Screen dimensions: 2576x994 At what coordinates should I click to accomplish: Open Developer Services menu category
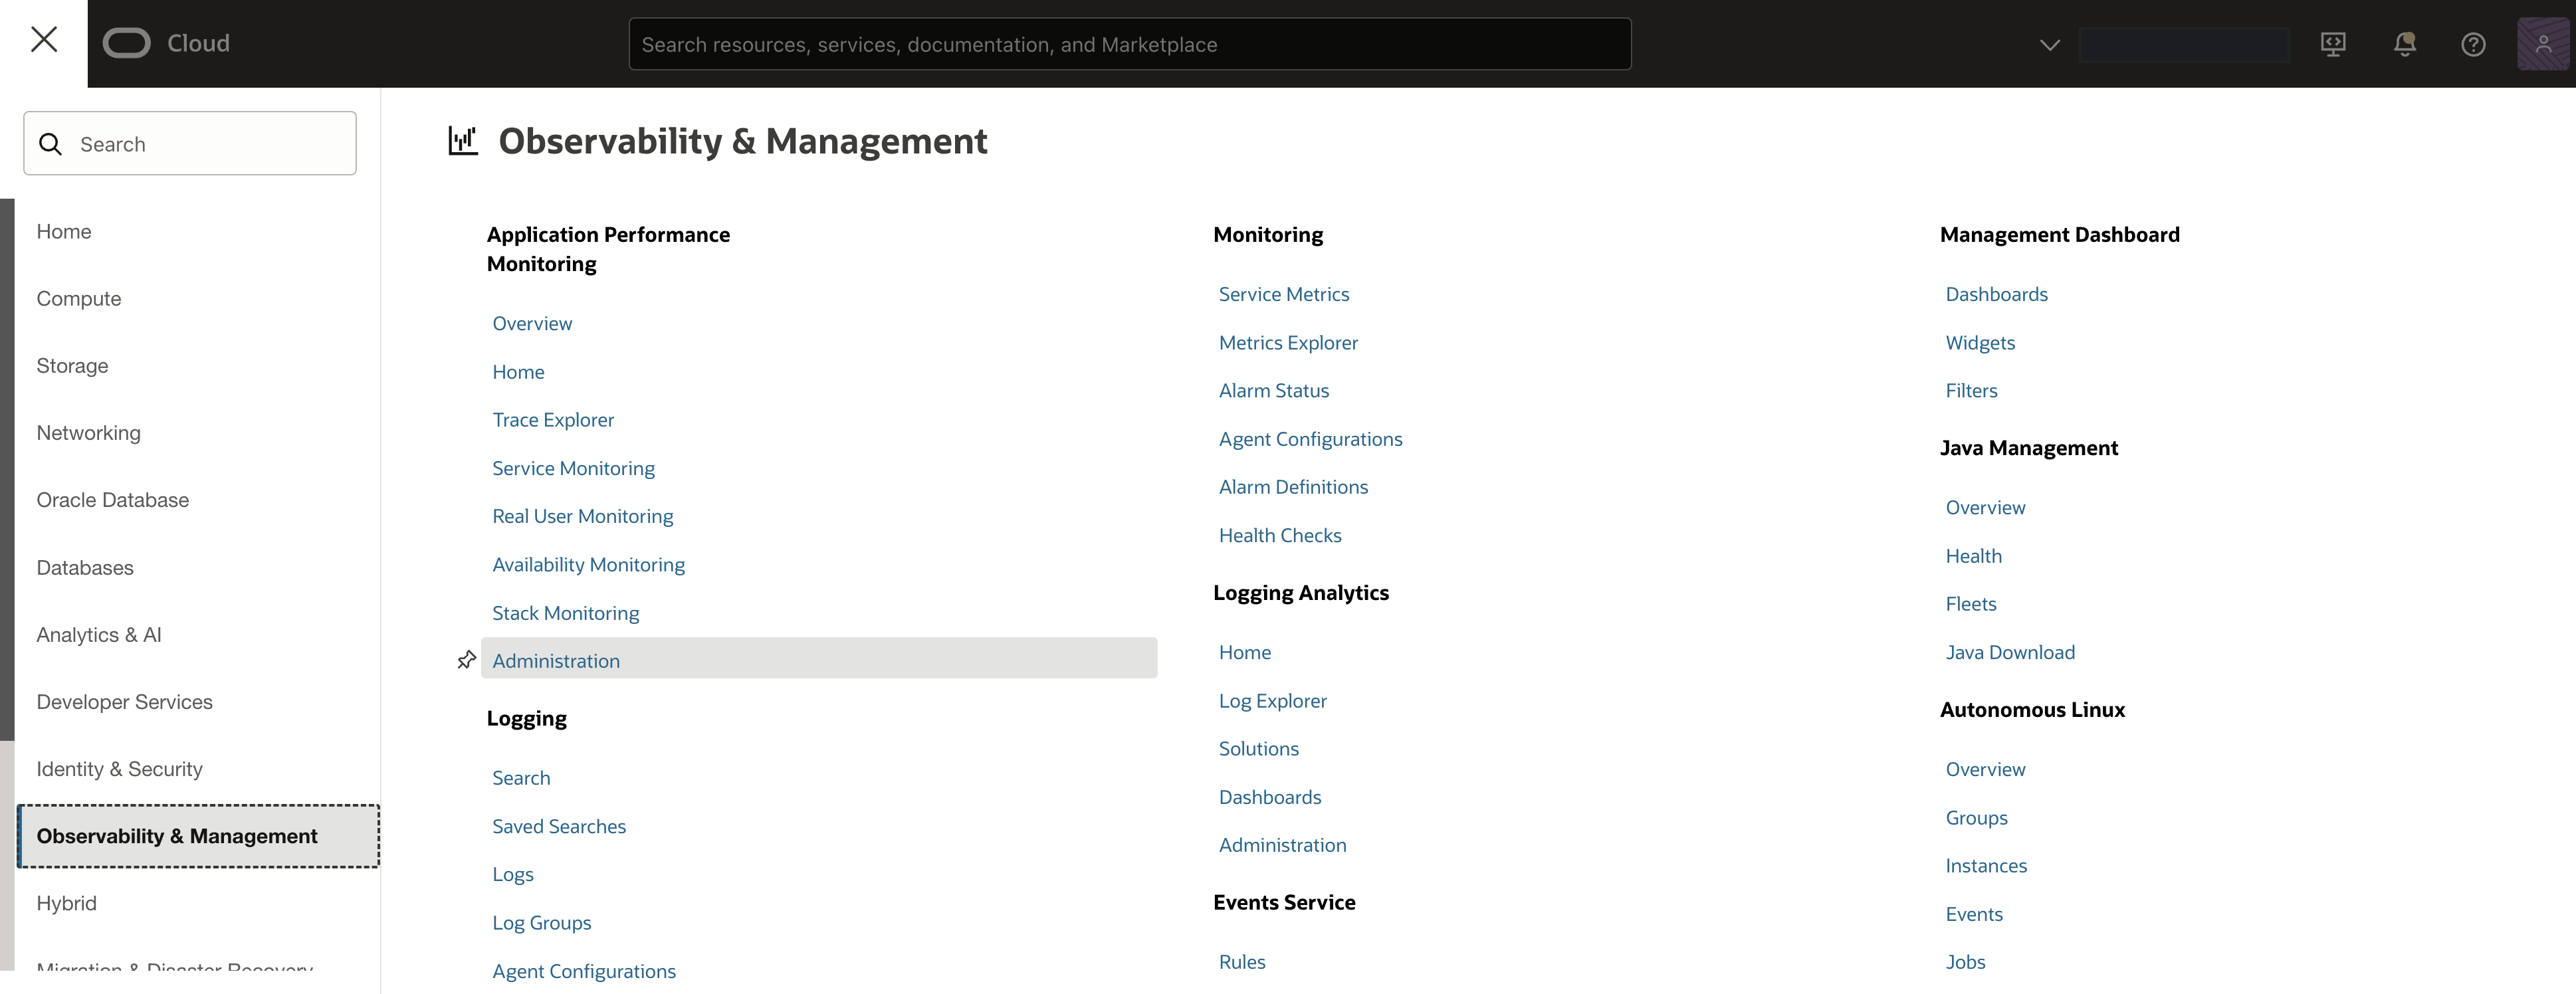124,702
